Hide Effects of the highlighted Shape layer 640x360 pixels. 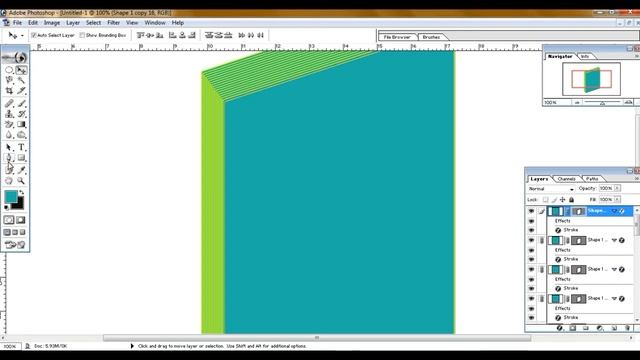pyautogui.click(x=531, y=221)
